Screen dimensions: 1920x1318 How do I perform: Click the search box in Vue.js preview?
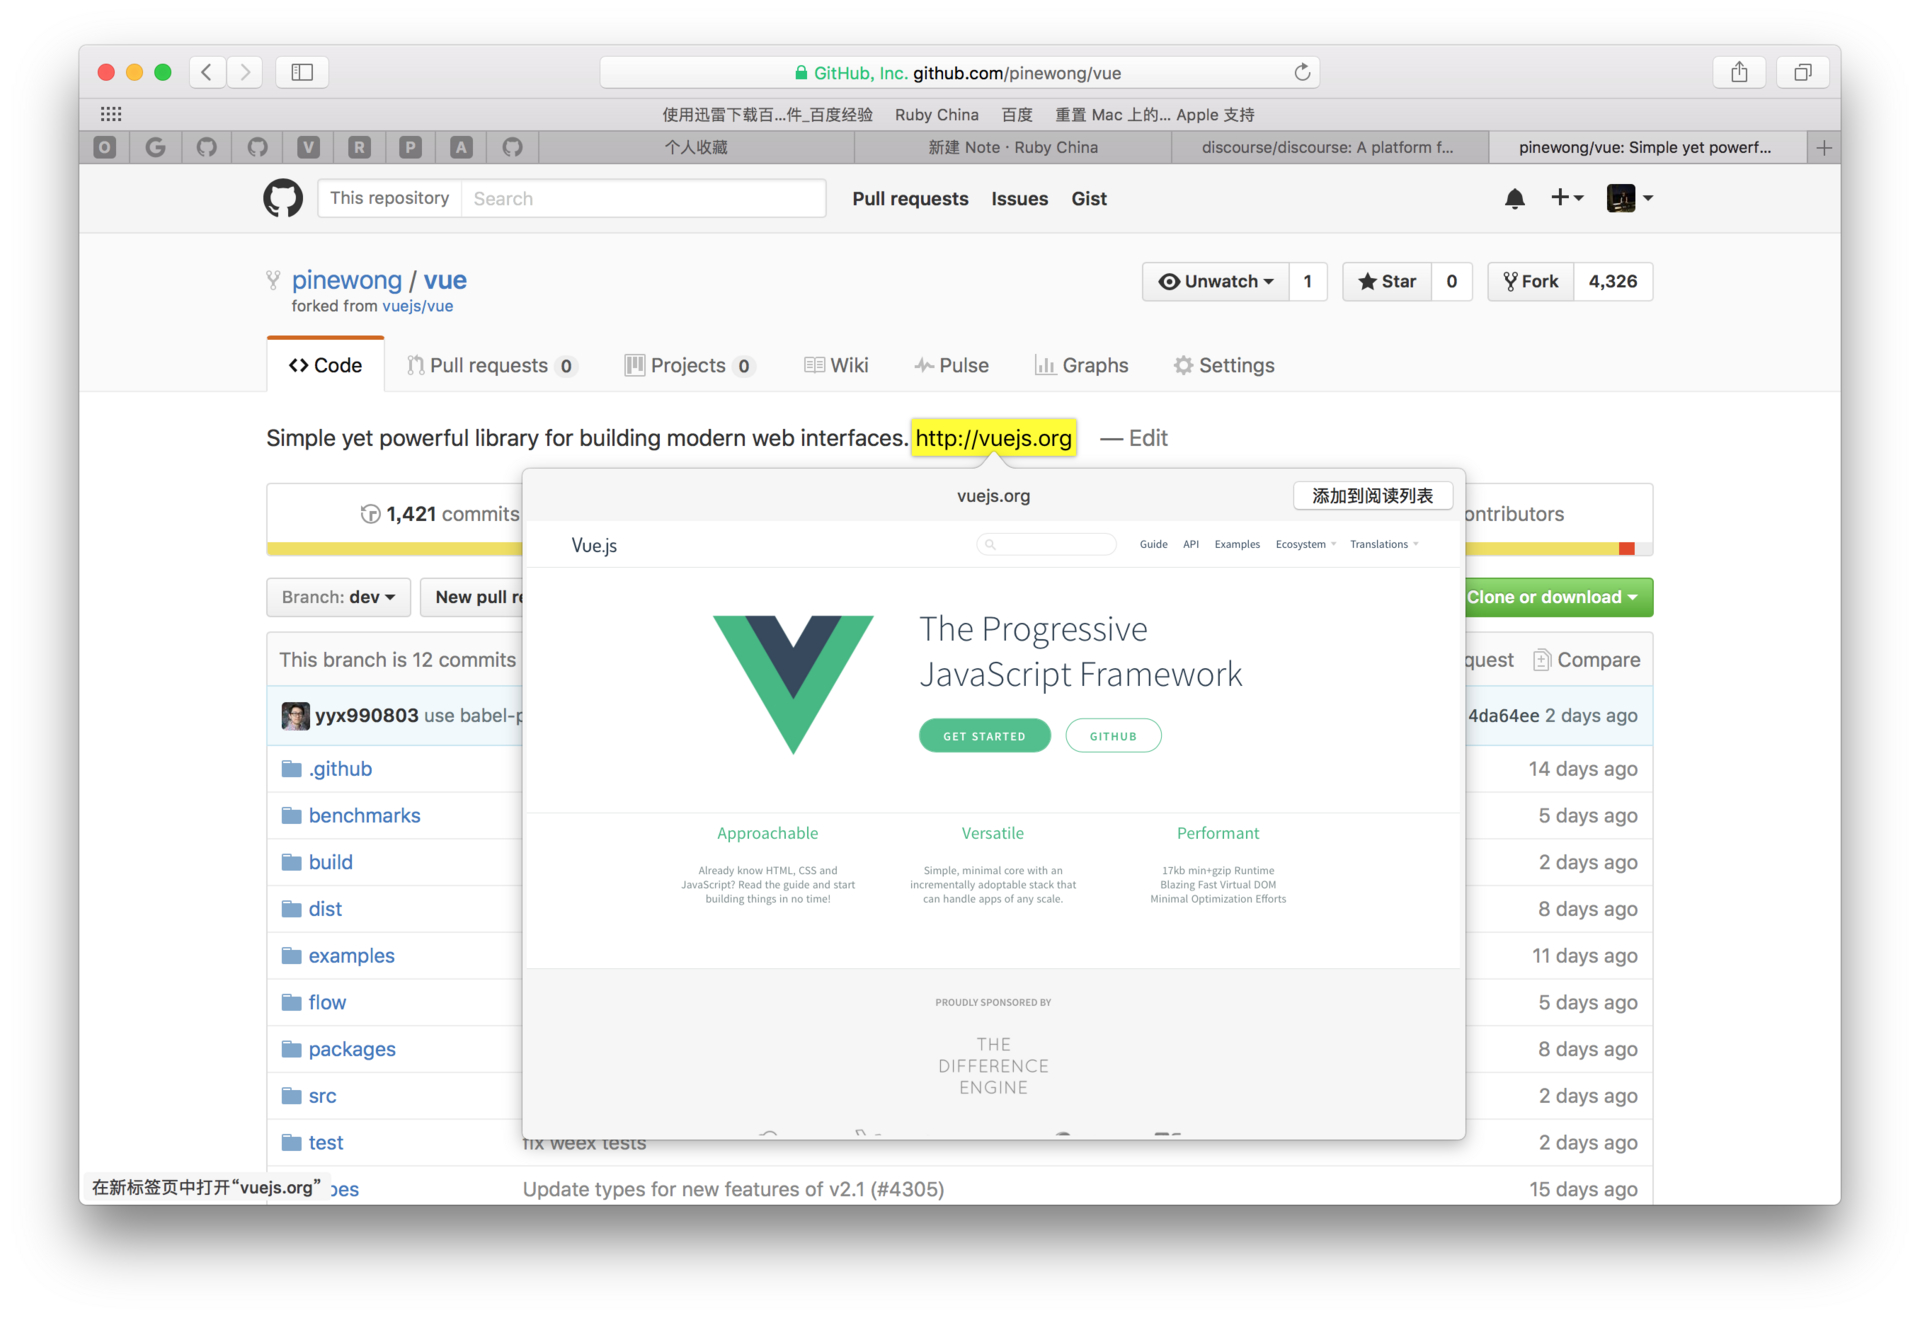click(1046, 544)
